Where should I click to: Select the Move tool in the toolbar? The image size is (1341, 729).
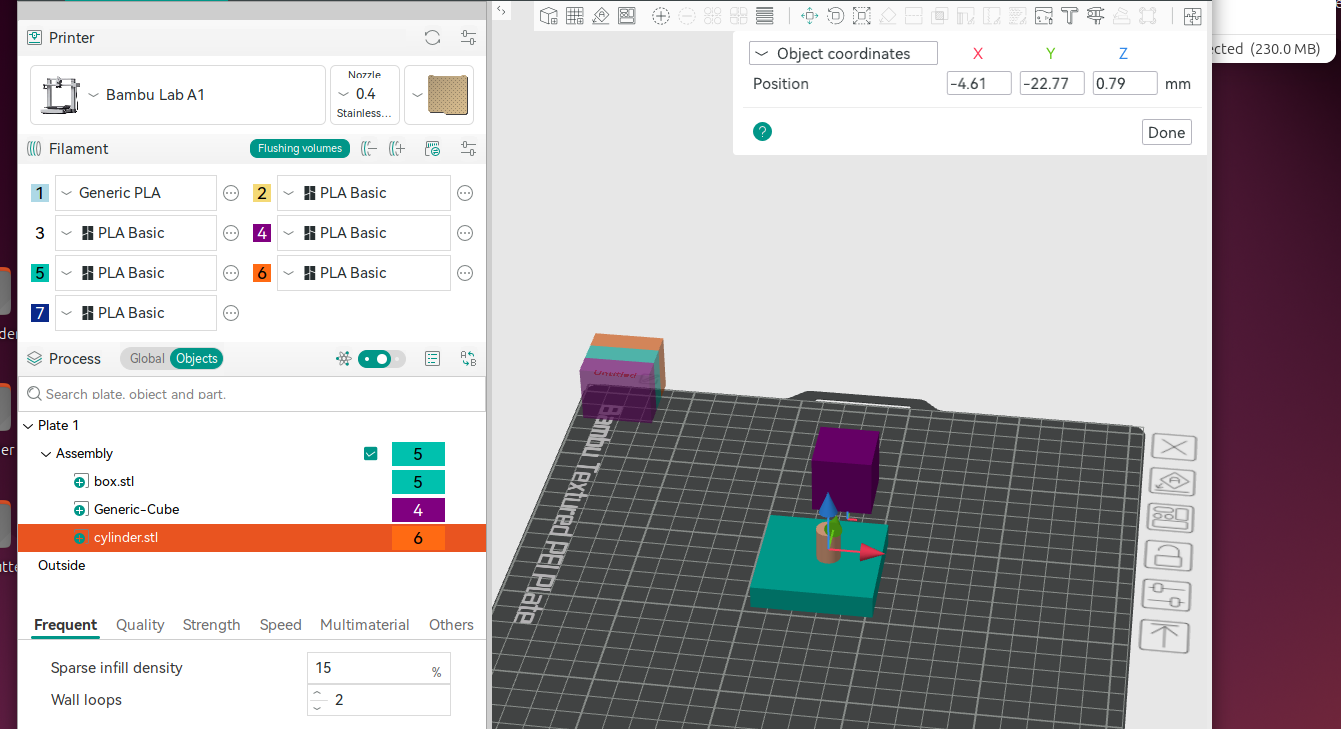point(809,16)
